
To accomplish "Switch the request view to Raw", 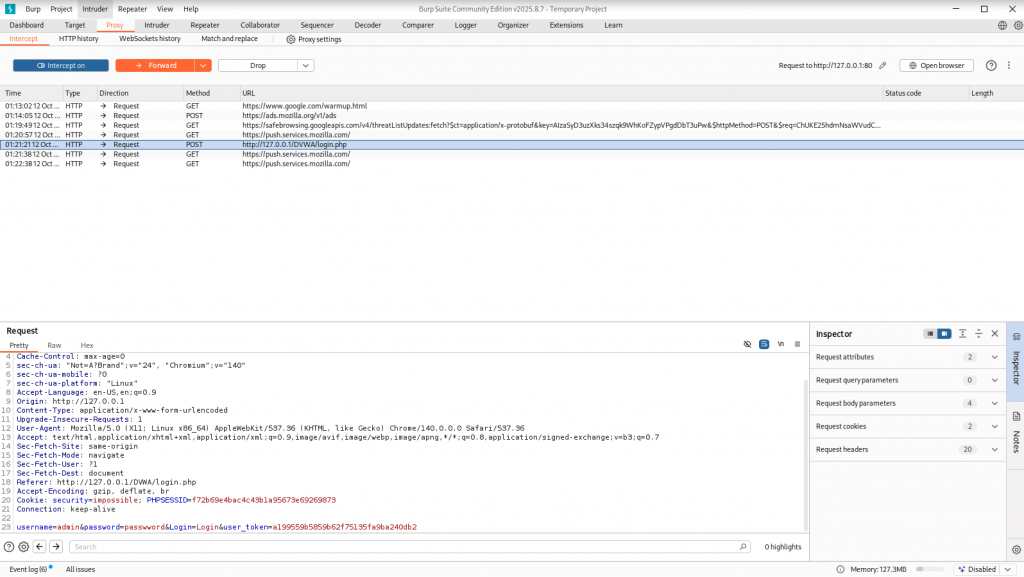I will tap(54, 345).
